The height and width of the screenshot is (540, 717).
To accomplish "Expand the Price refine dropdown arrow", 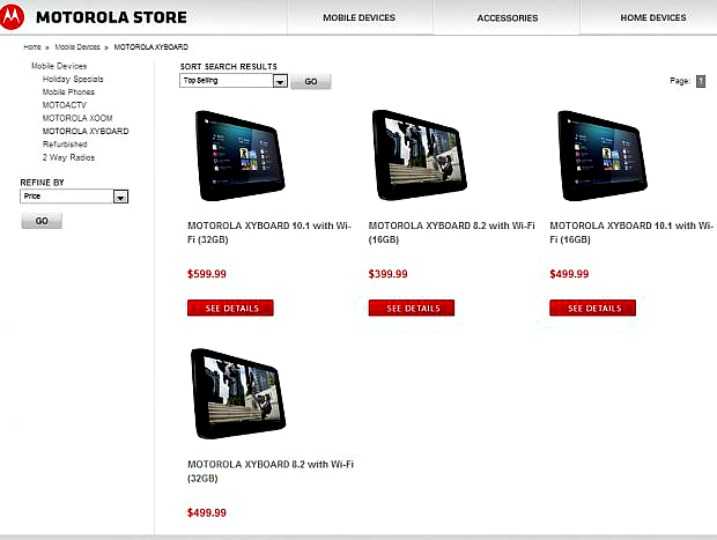I will pyautogui.click(x=121, y=197).
